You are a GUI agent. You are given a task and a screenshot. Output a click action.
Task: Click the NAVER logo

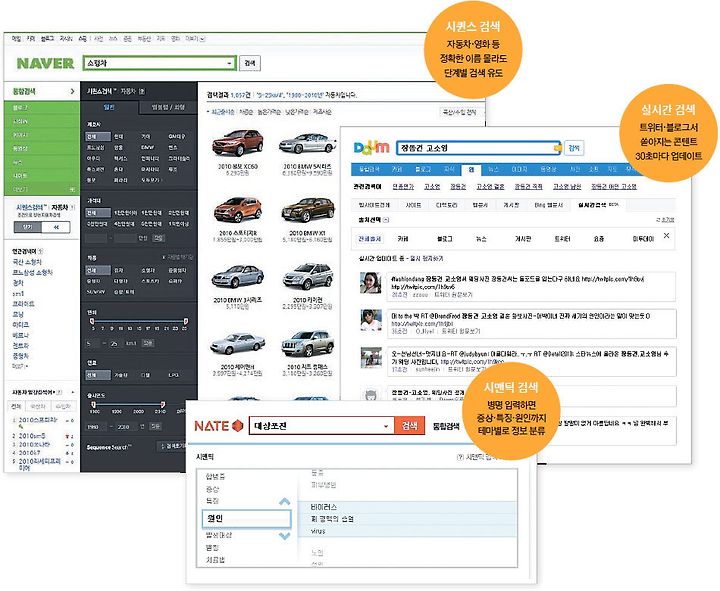(45, 63)
